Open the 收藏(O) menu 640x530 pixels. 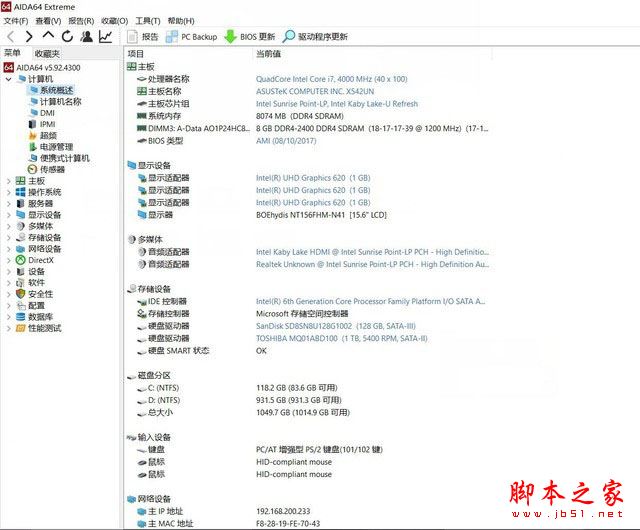tap(115, 21)
